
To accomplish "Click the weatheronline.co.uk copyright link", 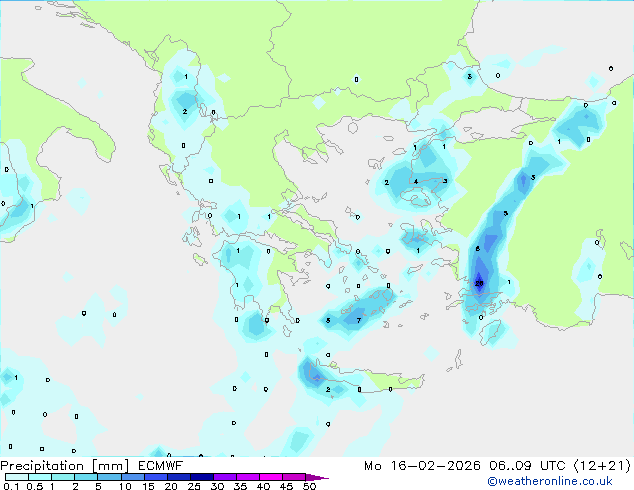I will pos(550,481).
